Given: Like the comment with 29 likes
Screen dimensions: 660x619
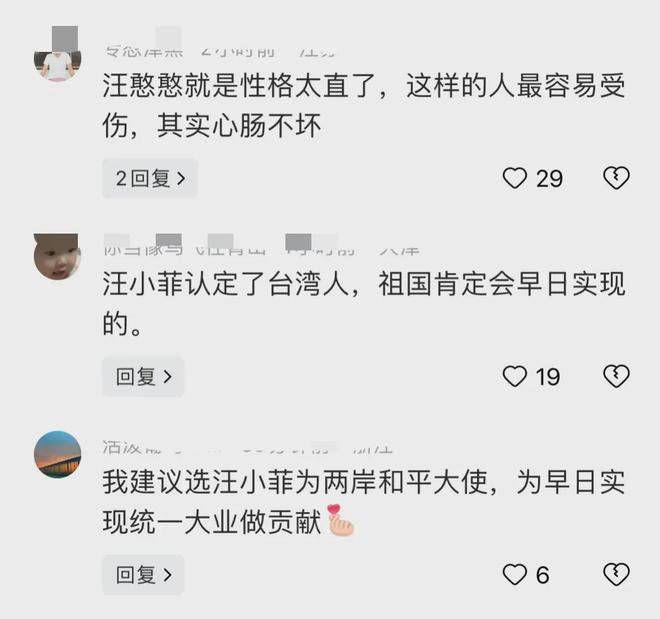Looking at the screenshot, I should click(x=515, y=178).
